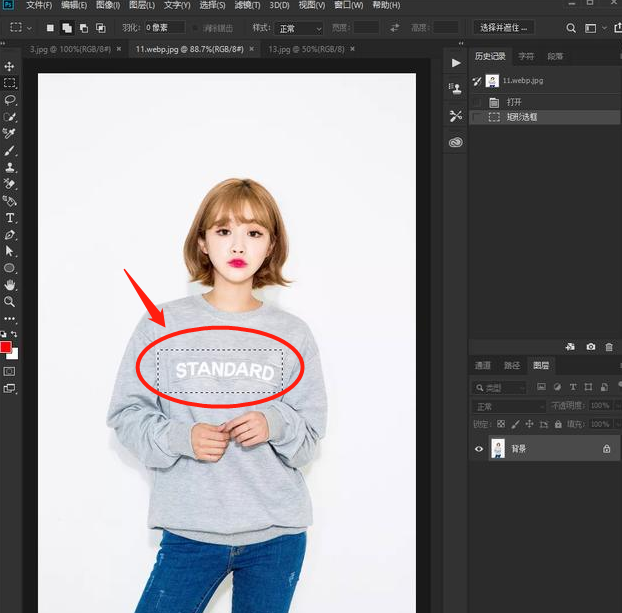Open the Clone Source panel icon

pos(455,88)
